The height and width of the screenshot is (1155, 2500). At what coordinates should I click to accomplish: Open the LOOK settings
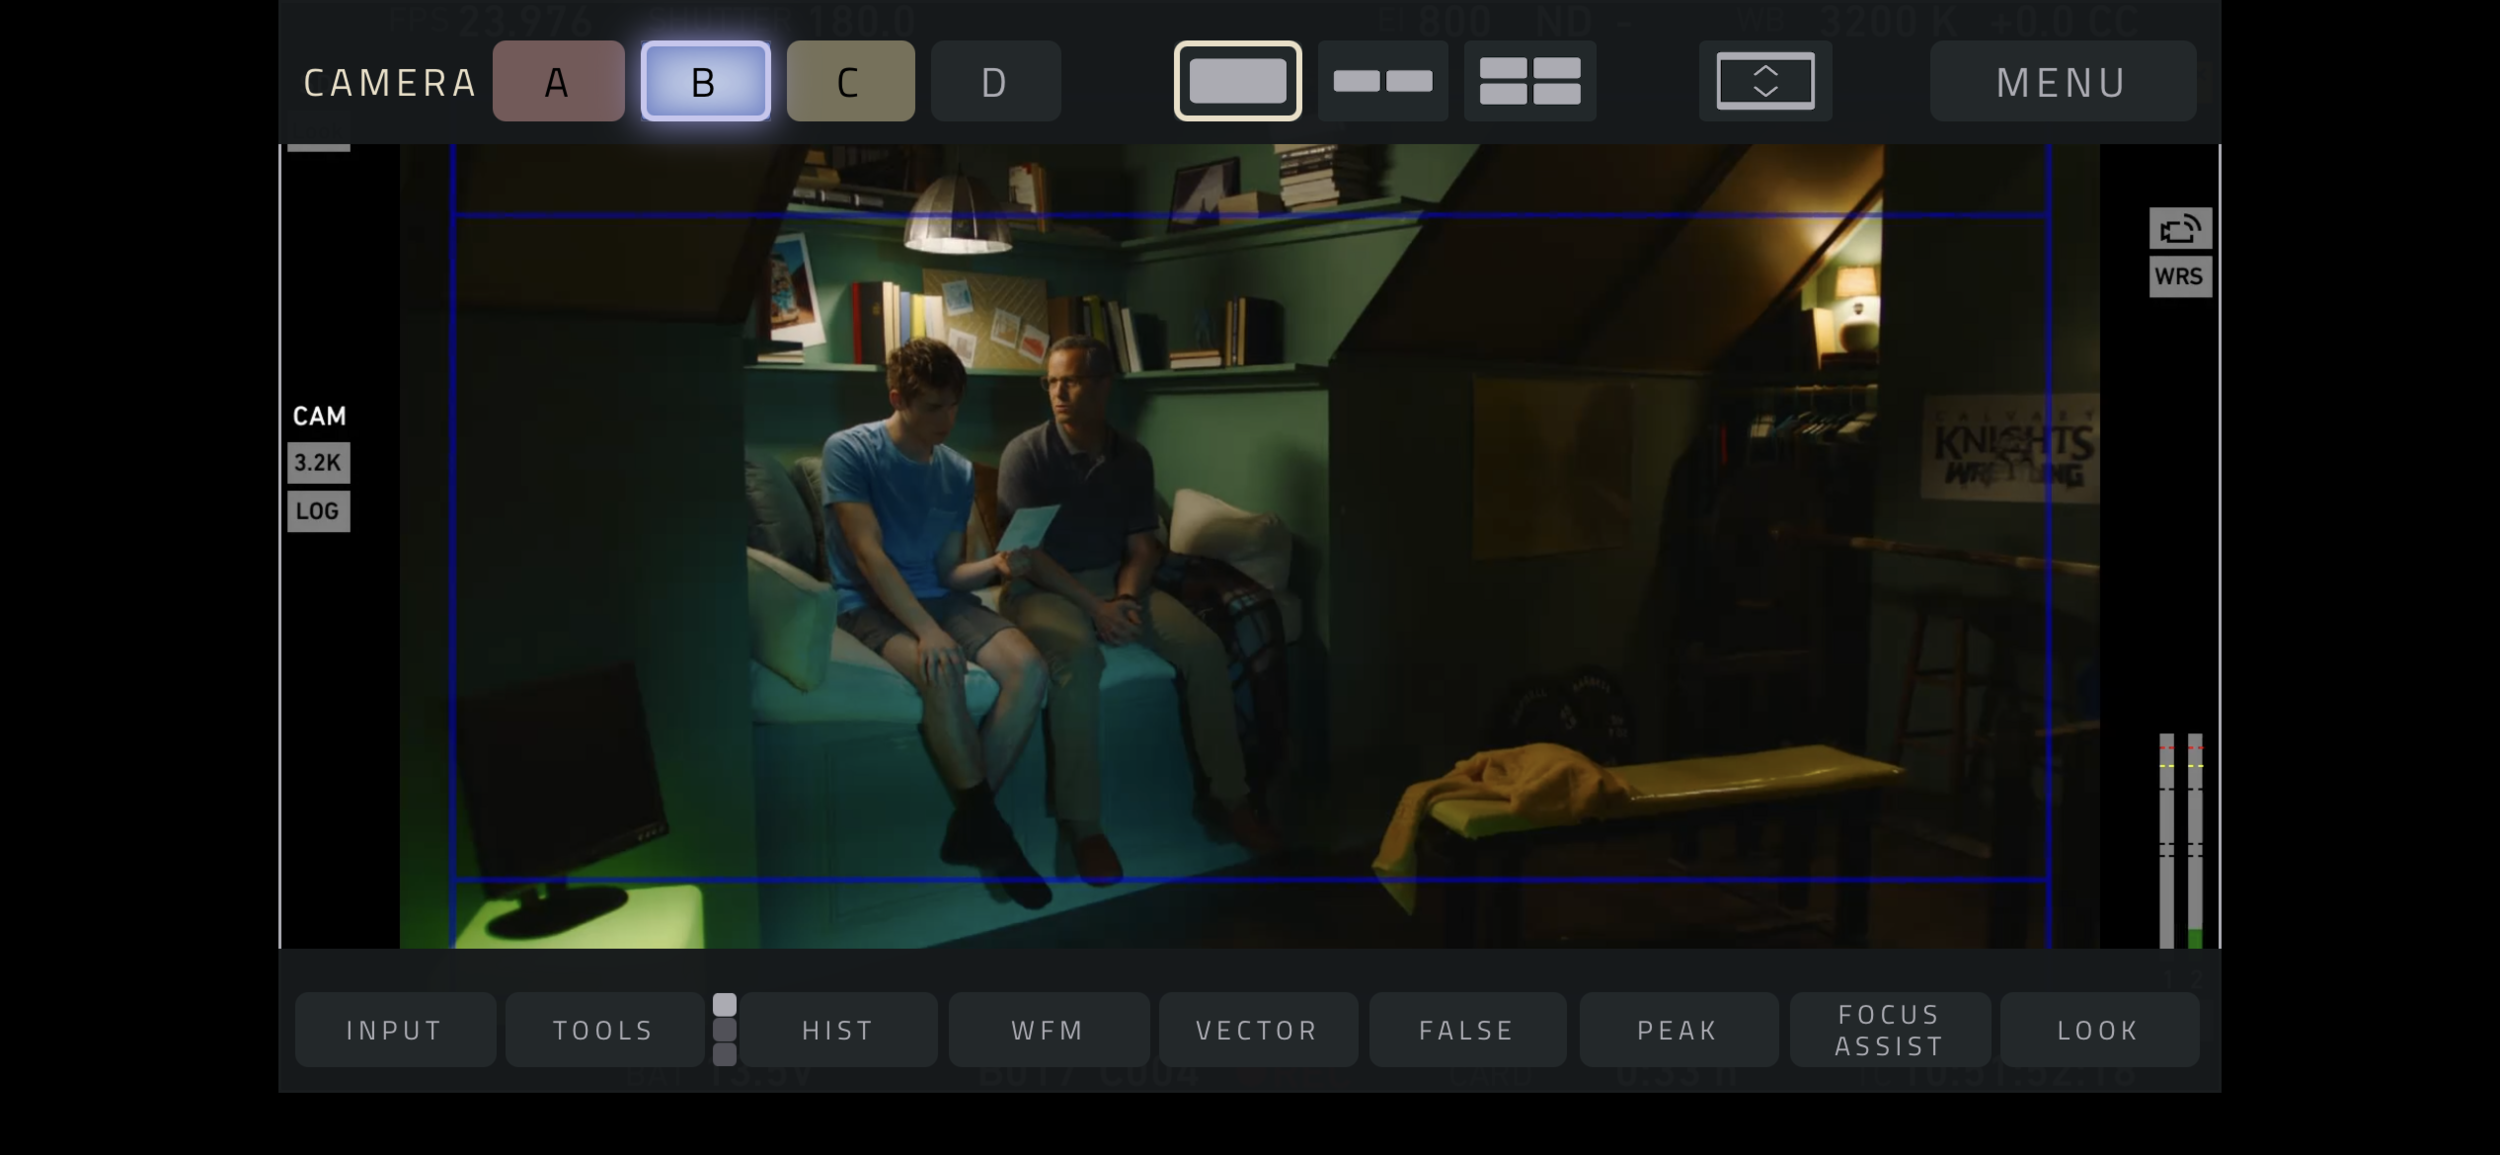click(2099, 1030)
